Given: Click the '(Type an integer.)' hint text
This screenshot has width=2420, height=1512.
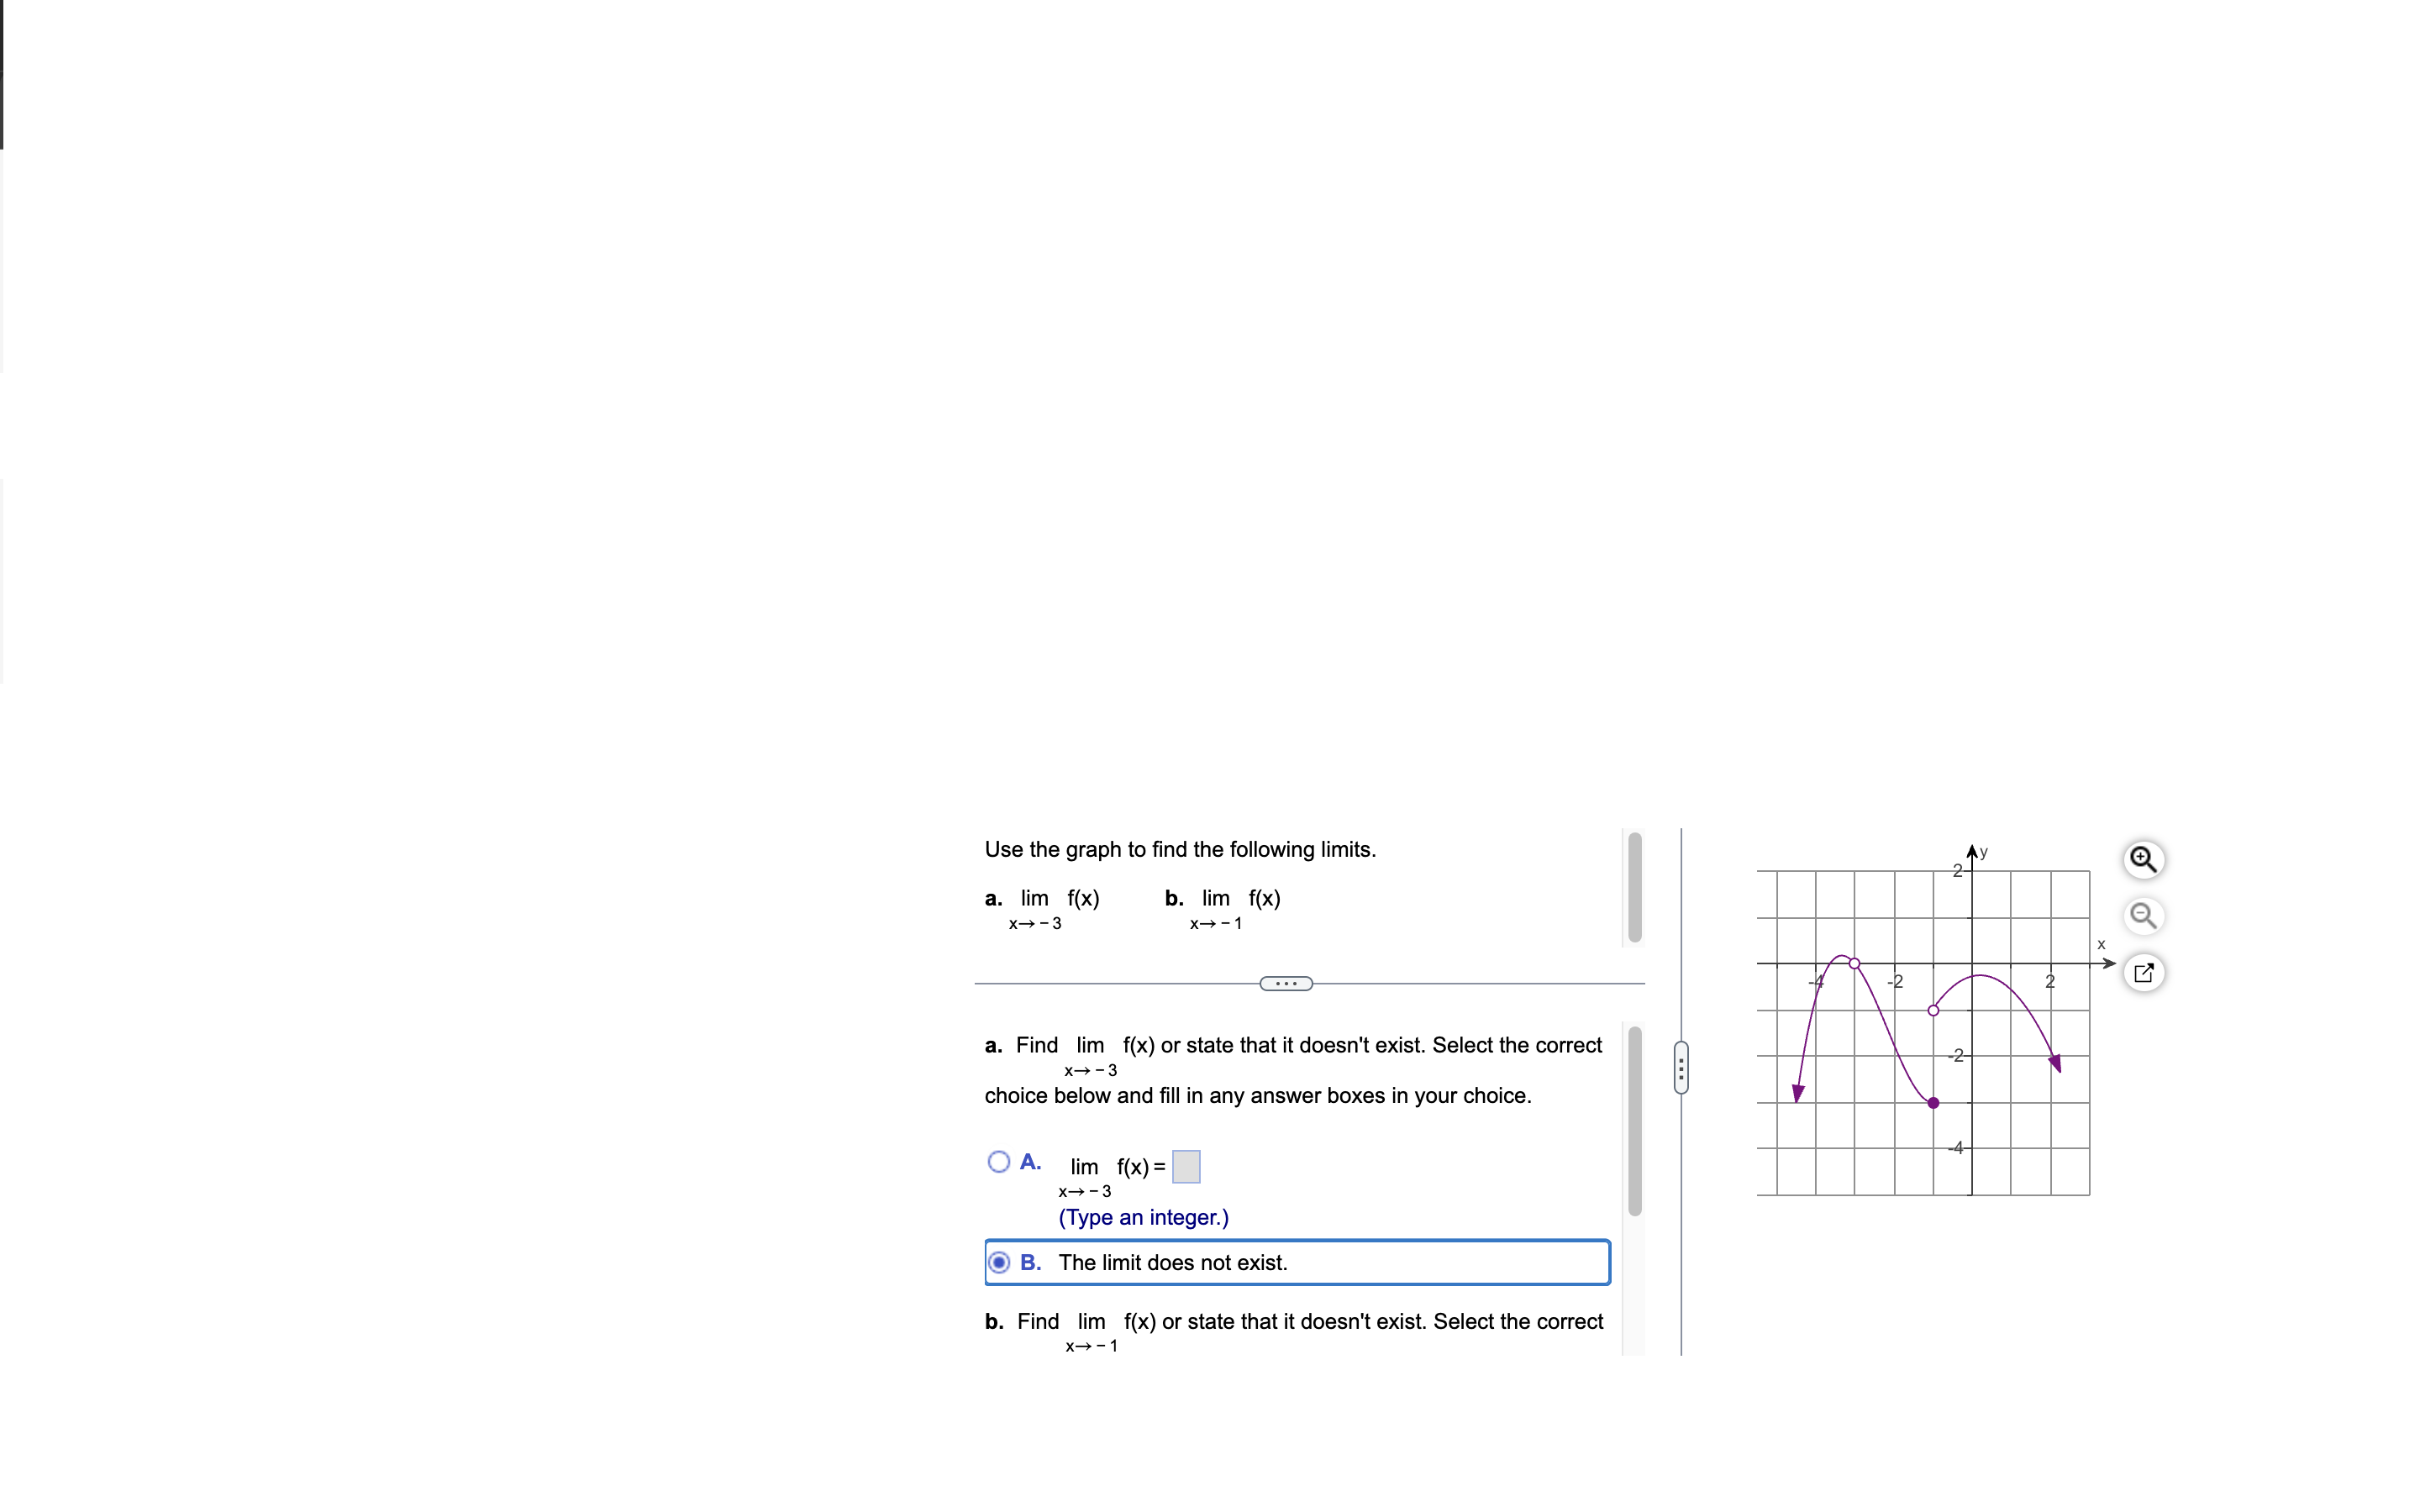Looking at the screenshot, I should click(x=1143, y=1217).
